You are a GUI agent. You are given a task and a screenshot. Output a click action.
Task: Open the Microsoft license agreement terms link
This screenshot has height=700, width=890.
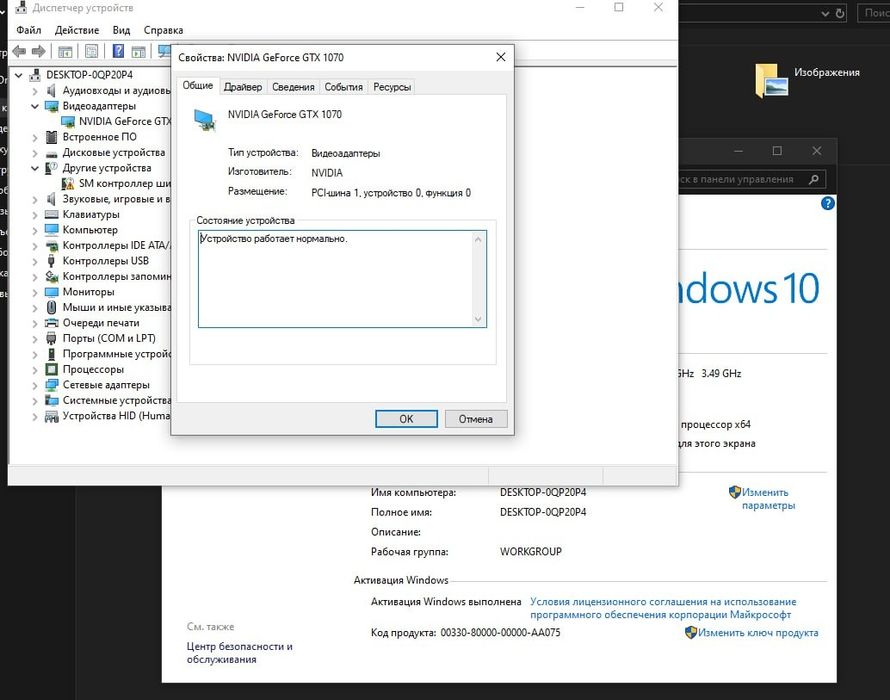pos(663,608)
